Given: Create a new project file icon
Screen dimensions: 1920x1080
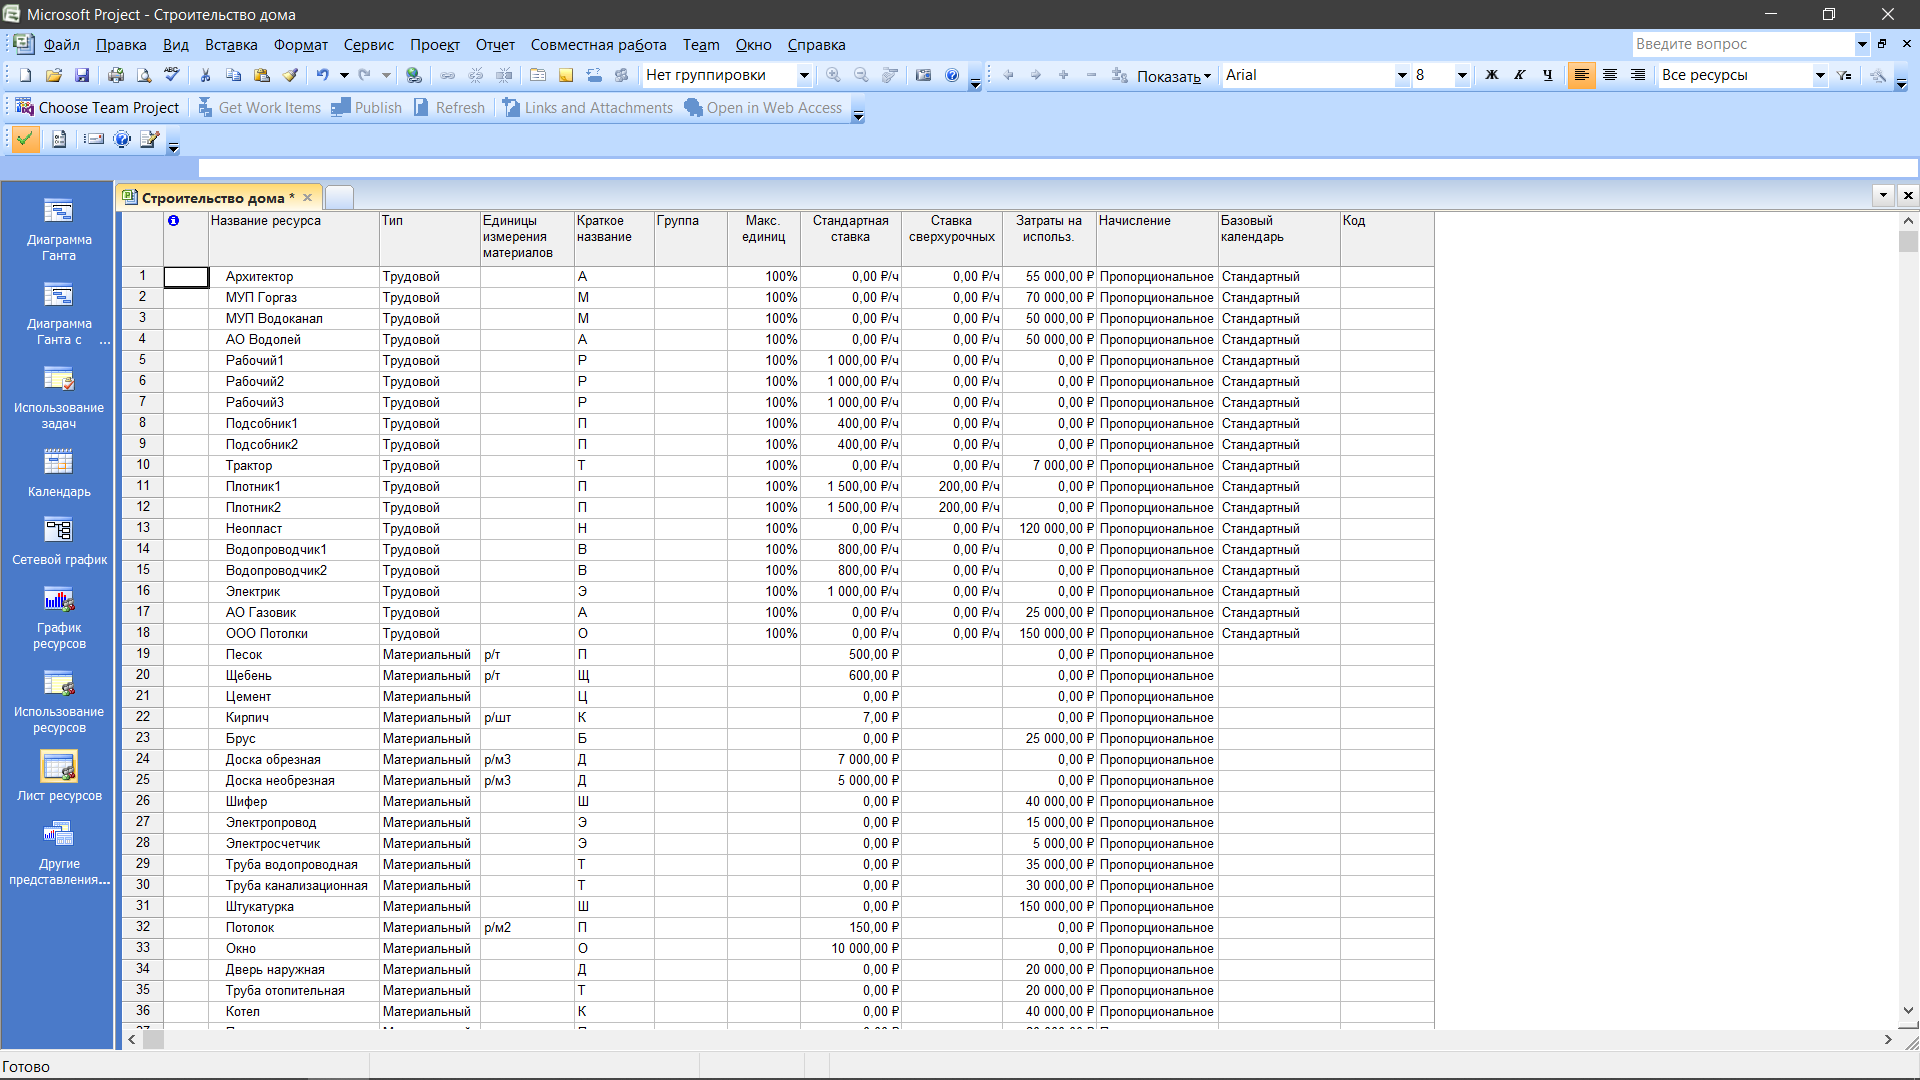Looking at the screenshot, I should (x=26, y=75).
